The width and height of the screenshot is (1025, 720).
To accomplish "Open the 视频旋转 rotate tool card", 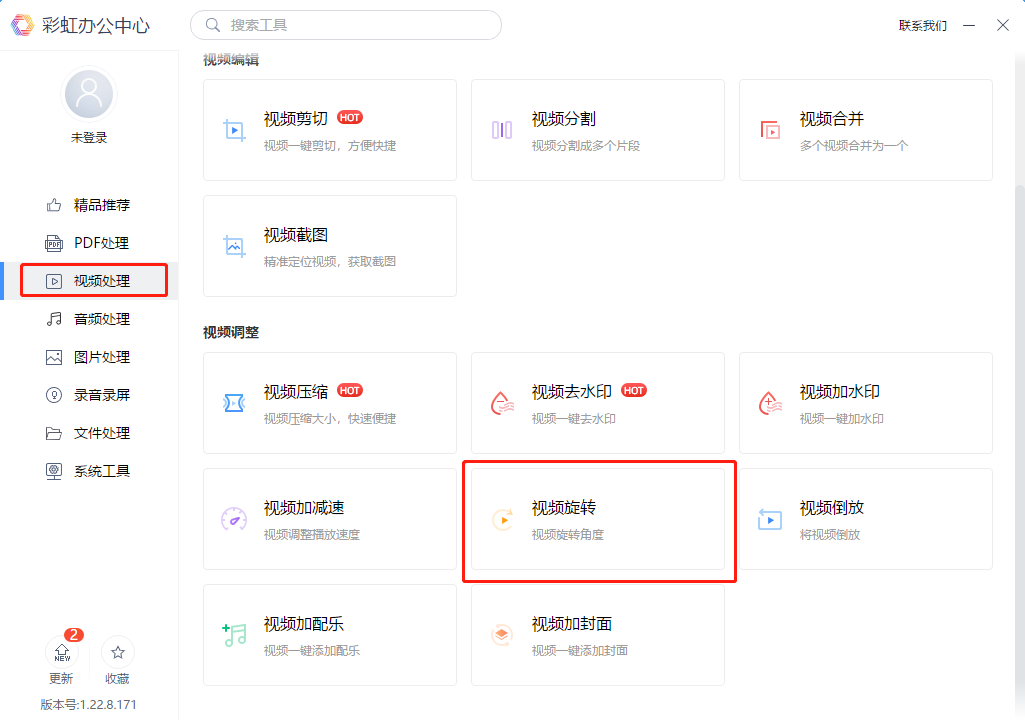I will 598,519.
